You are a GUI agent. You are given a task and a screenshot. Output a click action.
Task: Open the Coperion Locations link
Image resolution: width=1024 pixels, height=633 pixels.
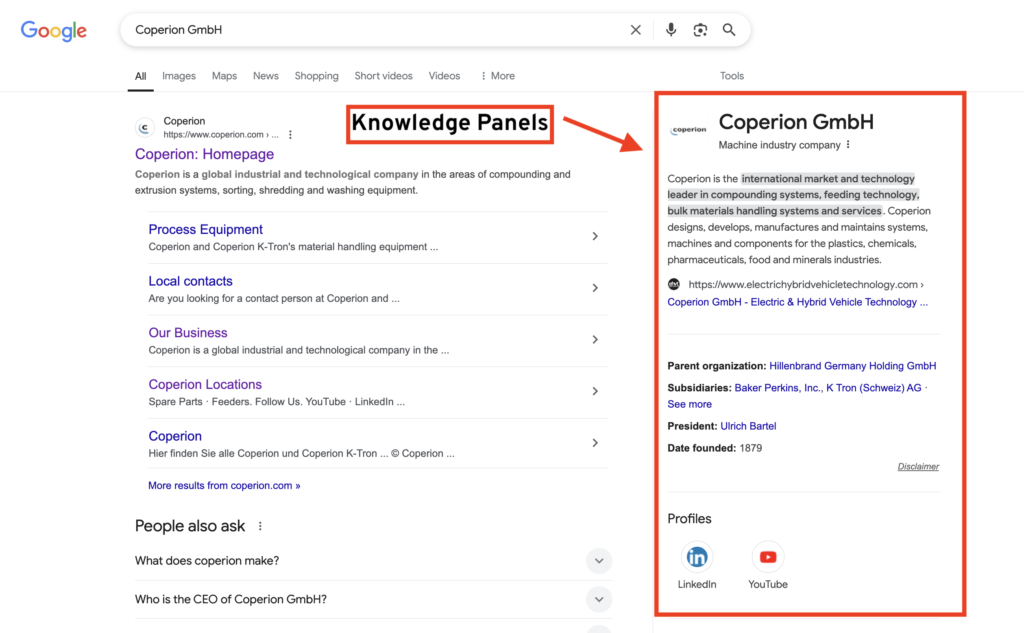tap(205, 384)
